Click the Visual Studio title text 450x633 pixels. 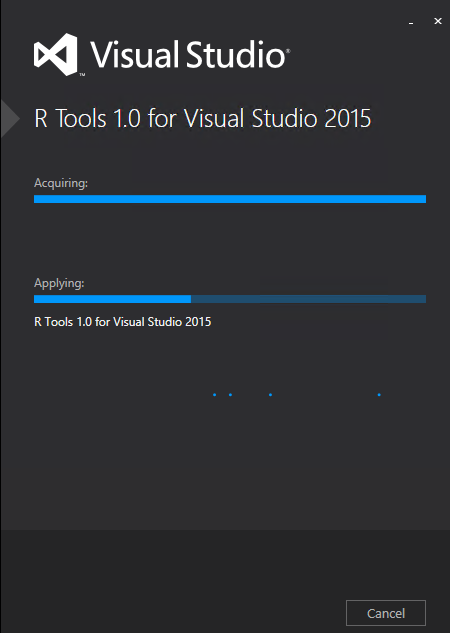pos(190,54)
